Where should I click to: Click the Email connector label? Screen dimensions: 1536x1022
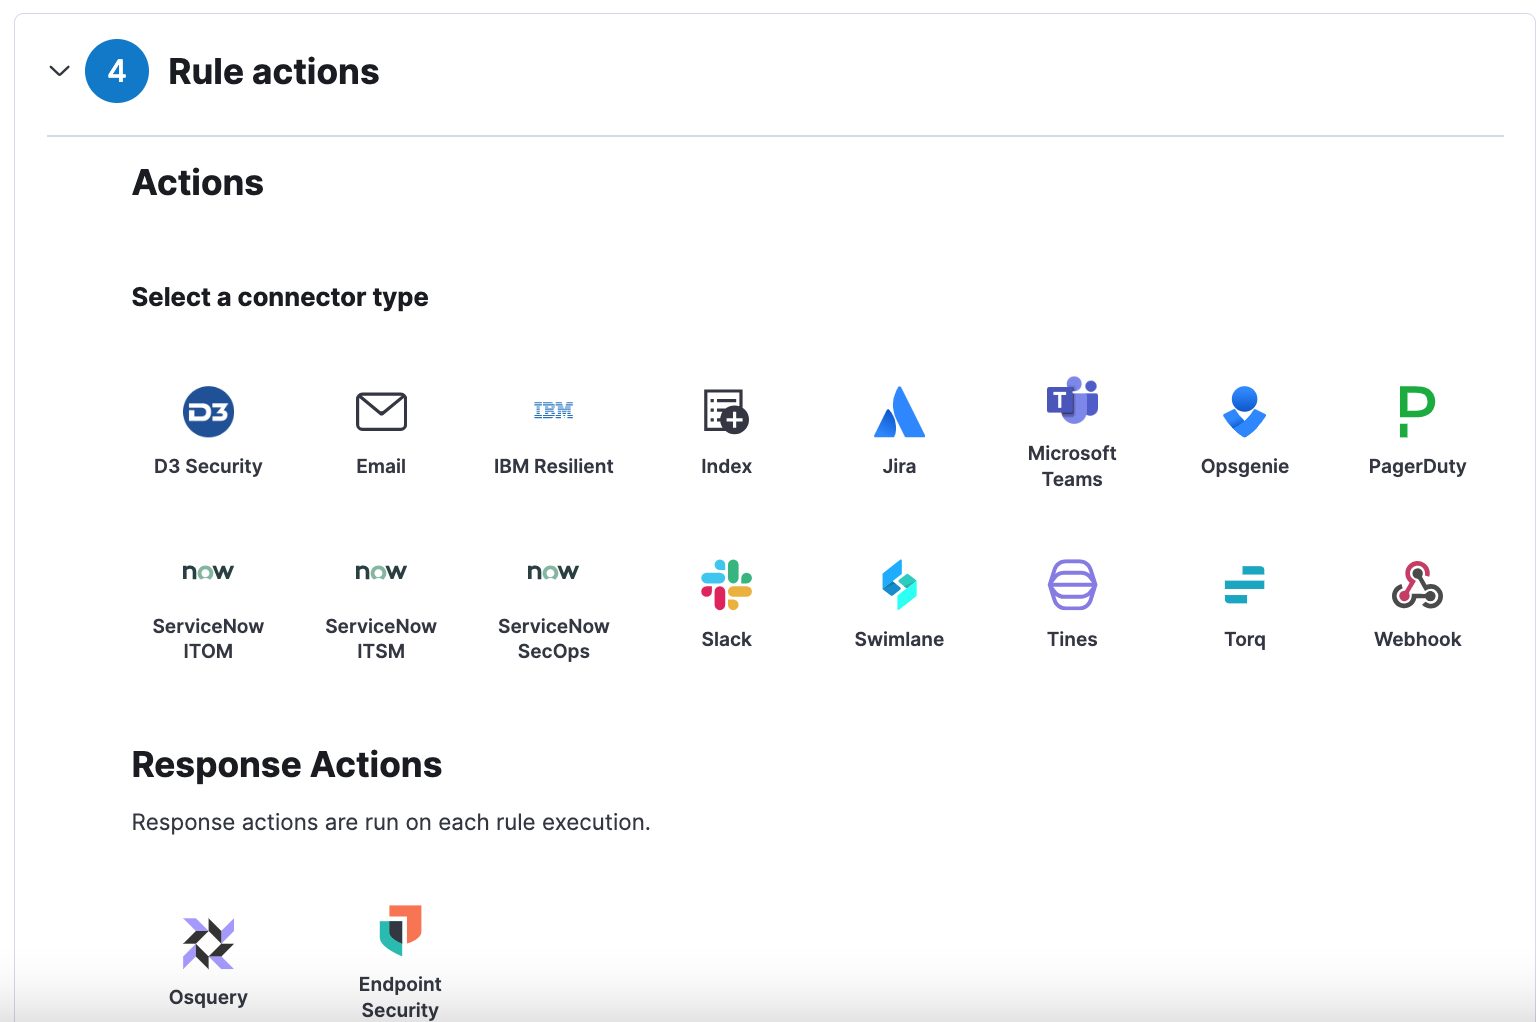381,466
